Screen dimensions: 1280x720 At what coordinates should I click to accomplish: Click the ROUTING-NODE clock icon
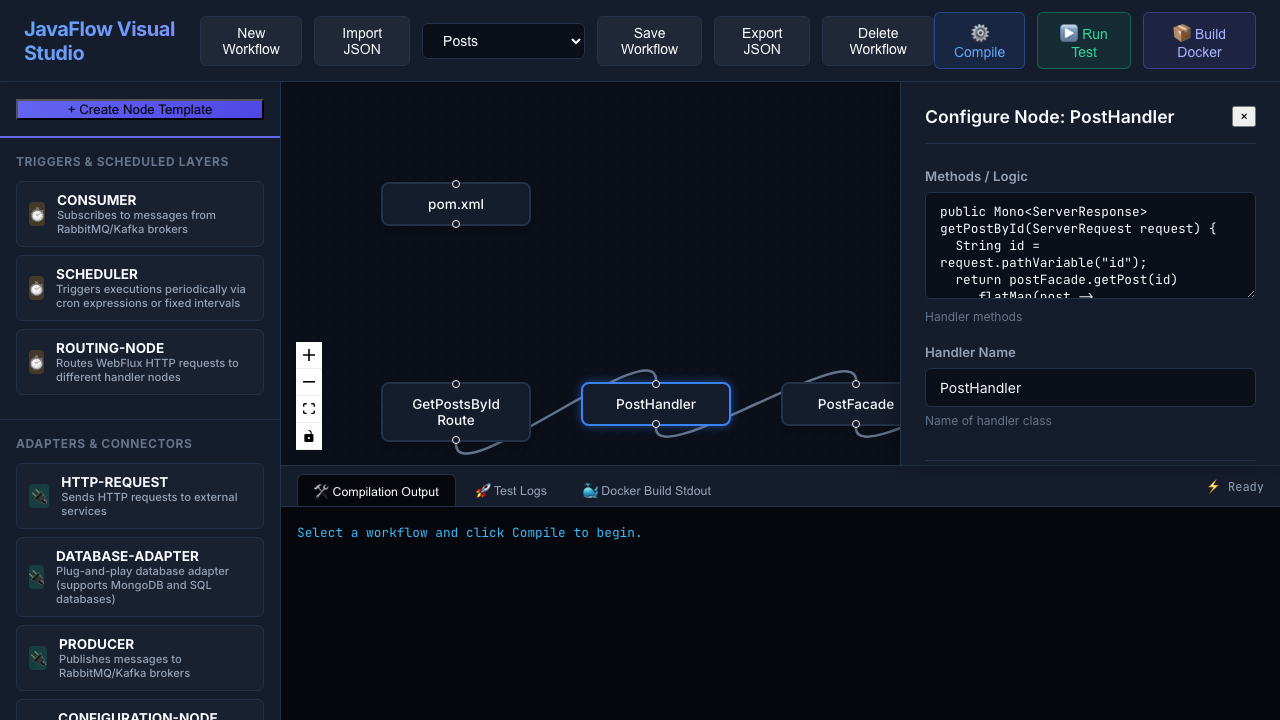37,362
